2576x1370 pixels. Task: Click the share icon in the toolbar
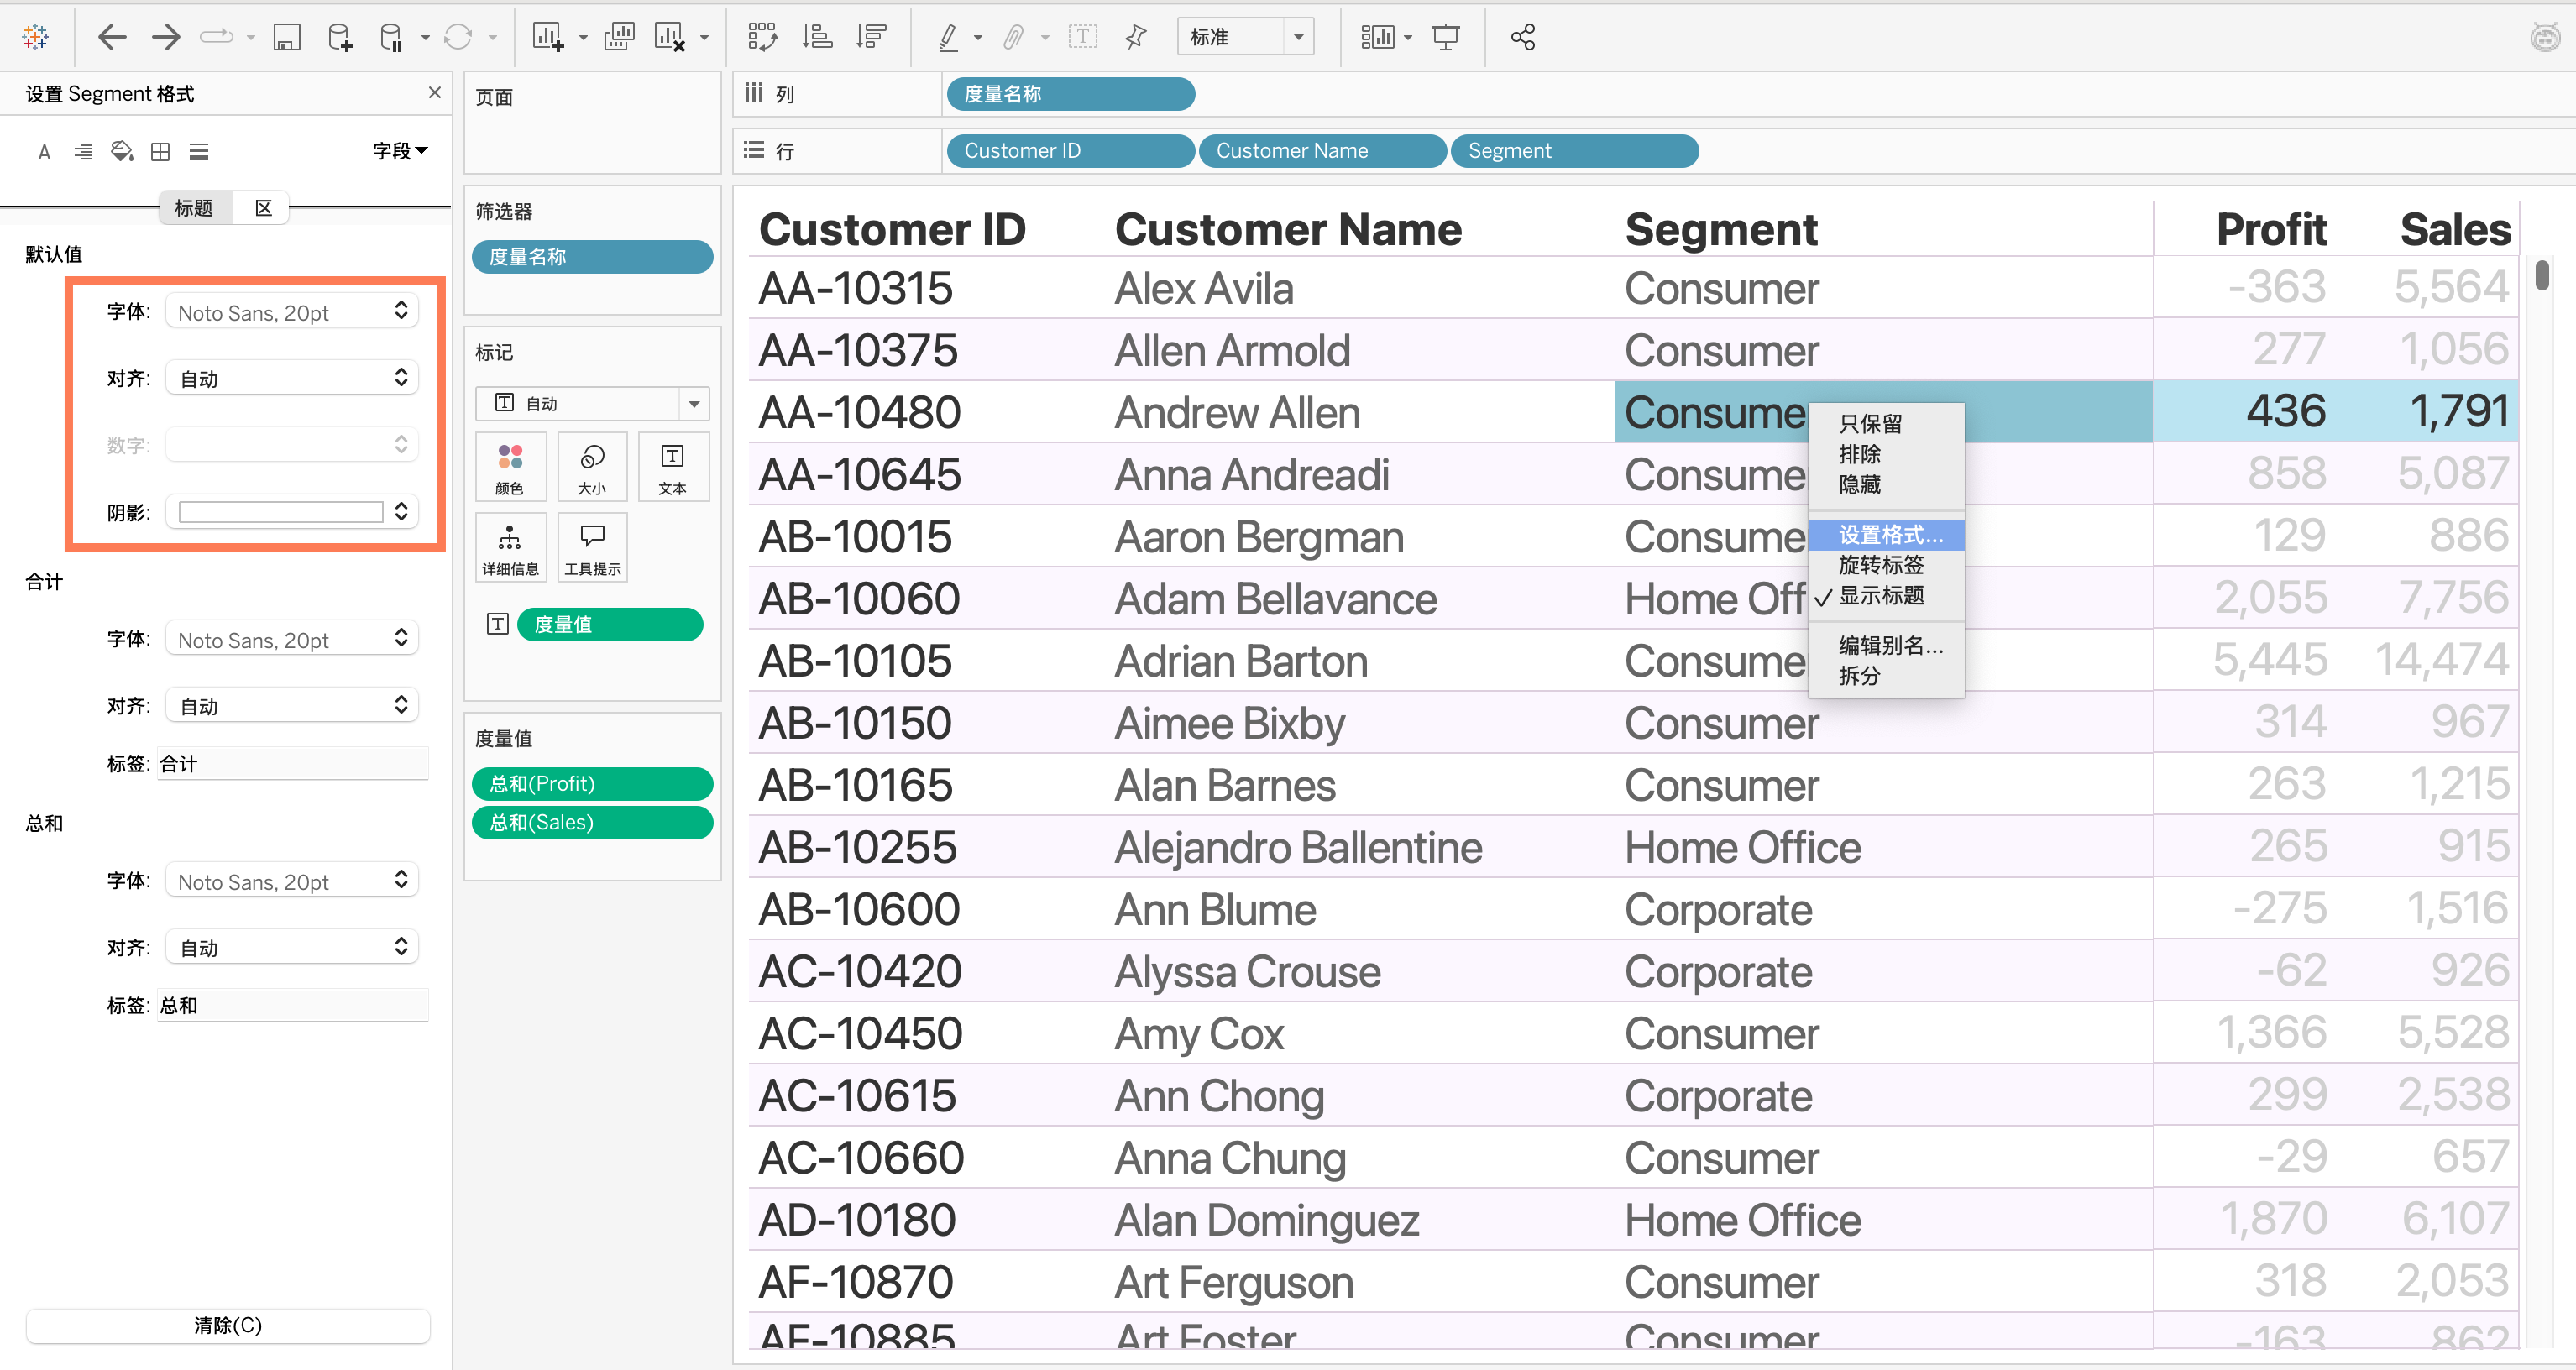(1522, 38)
